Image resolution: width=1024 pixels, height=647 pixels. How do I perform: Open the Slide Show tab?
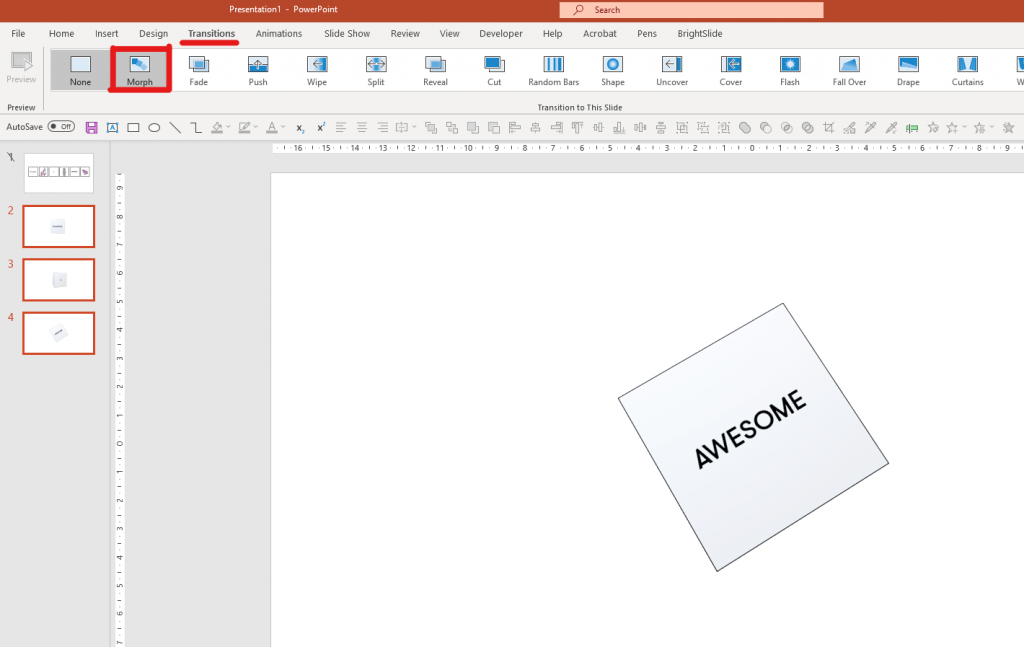pyautogui.click(x=346, y=33)
